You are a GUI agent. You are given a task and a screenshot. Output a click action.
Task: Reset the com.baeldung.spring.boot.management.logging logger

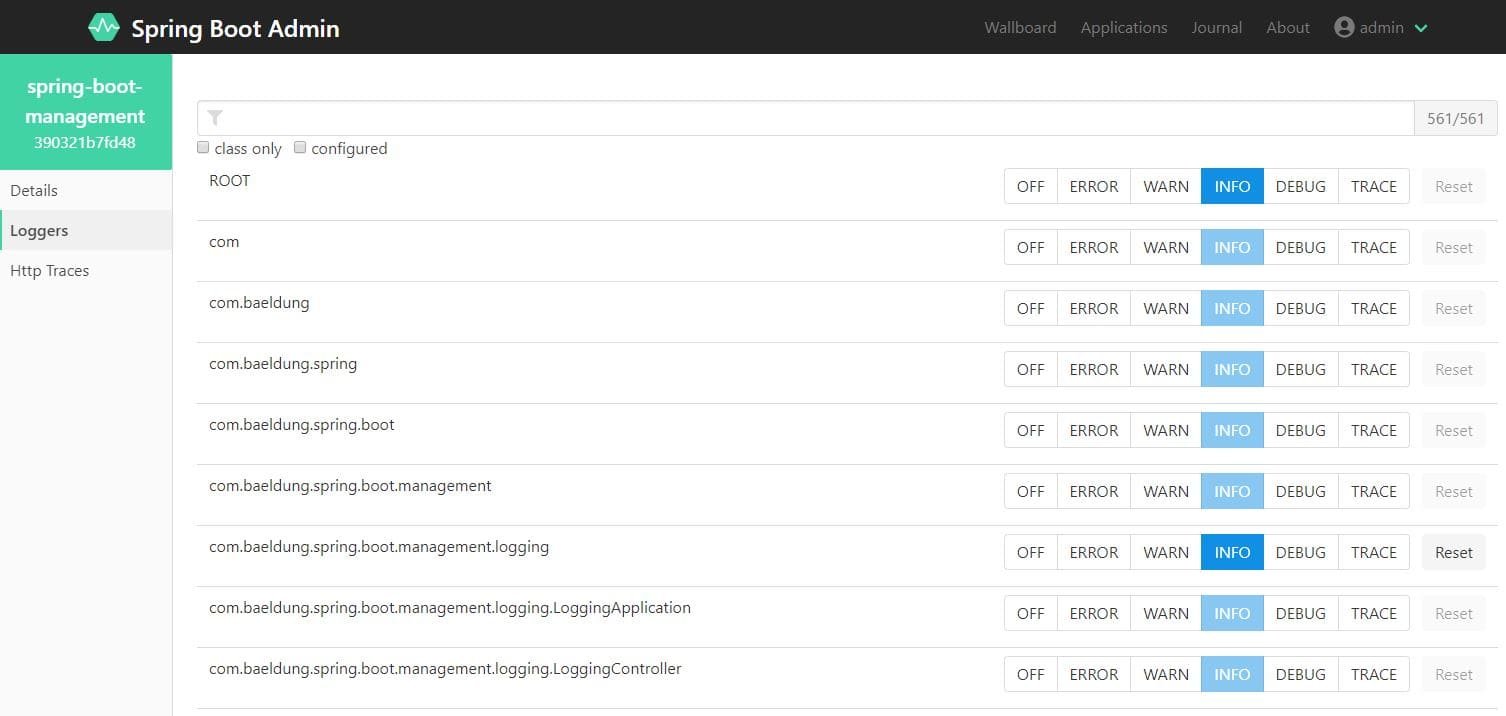coord(1453,551)
